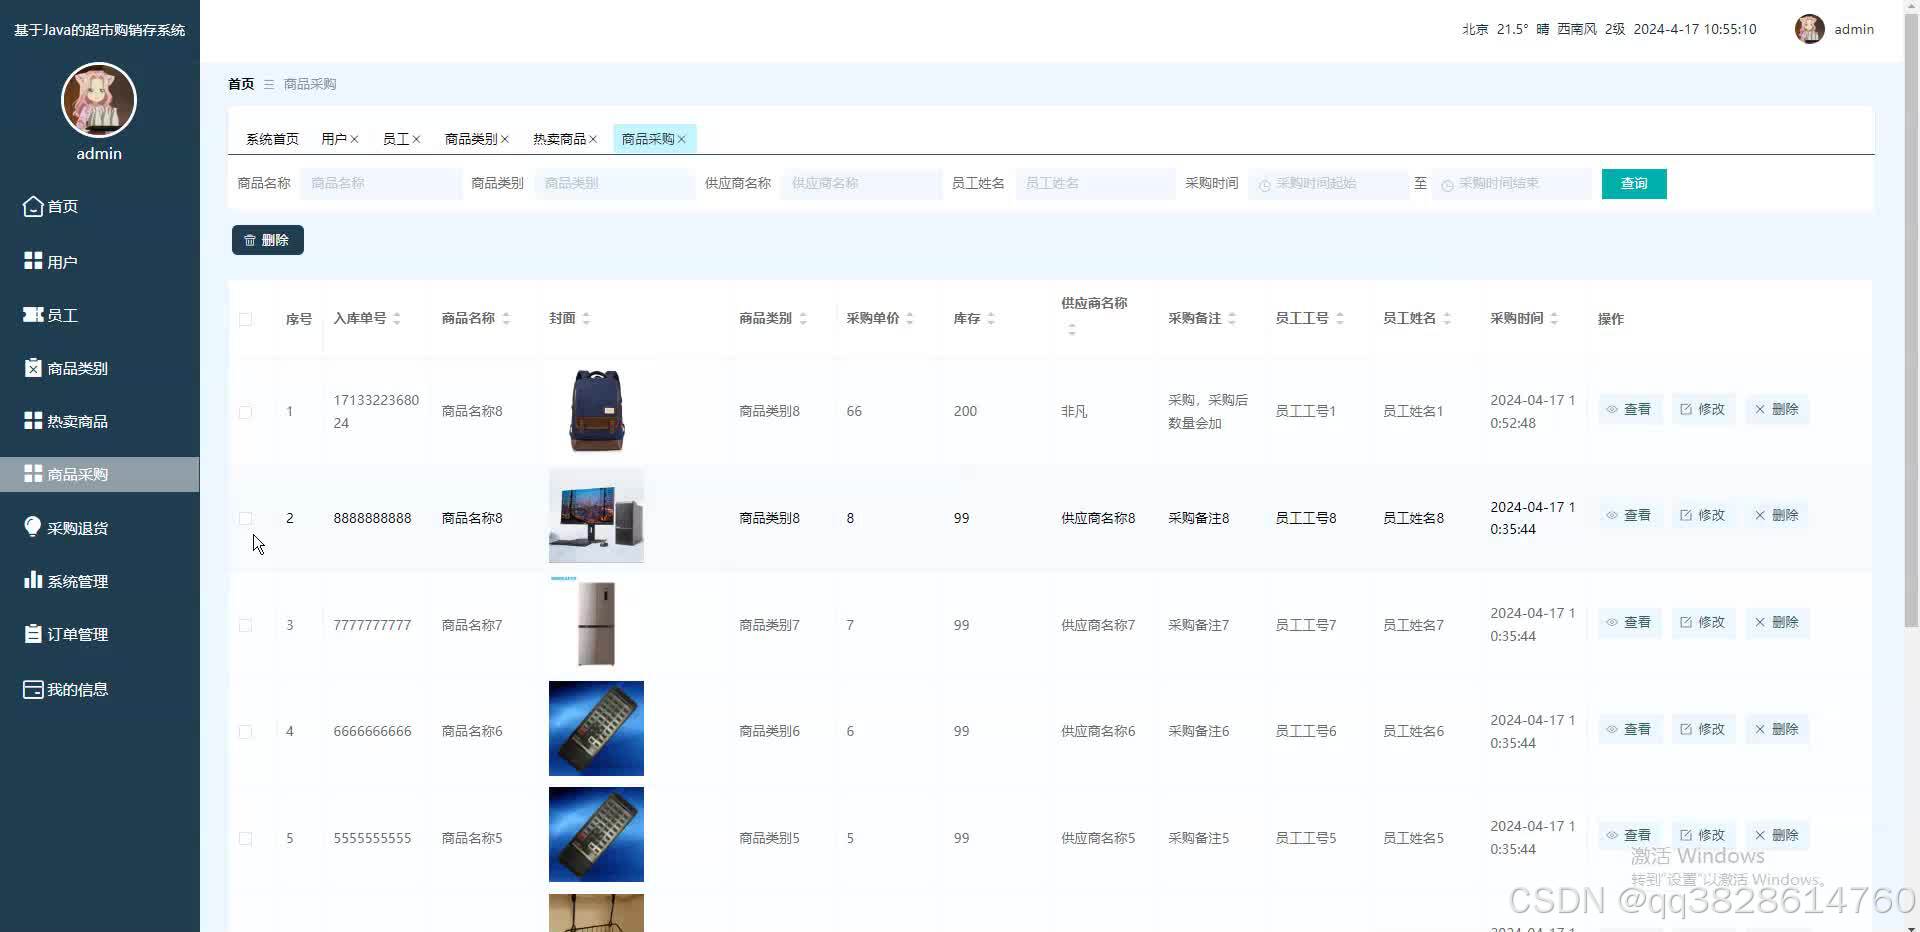
Task: Click the page vertical scrollbar
Action: [x=1911, y=320]
